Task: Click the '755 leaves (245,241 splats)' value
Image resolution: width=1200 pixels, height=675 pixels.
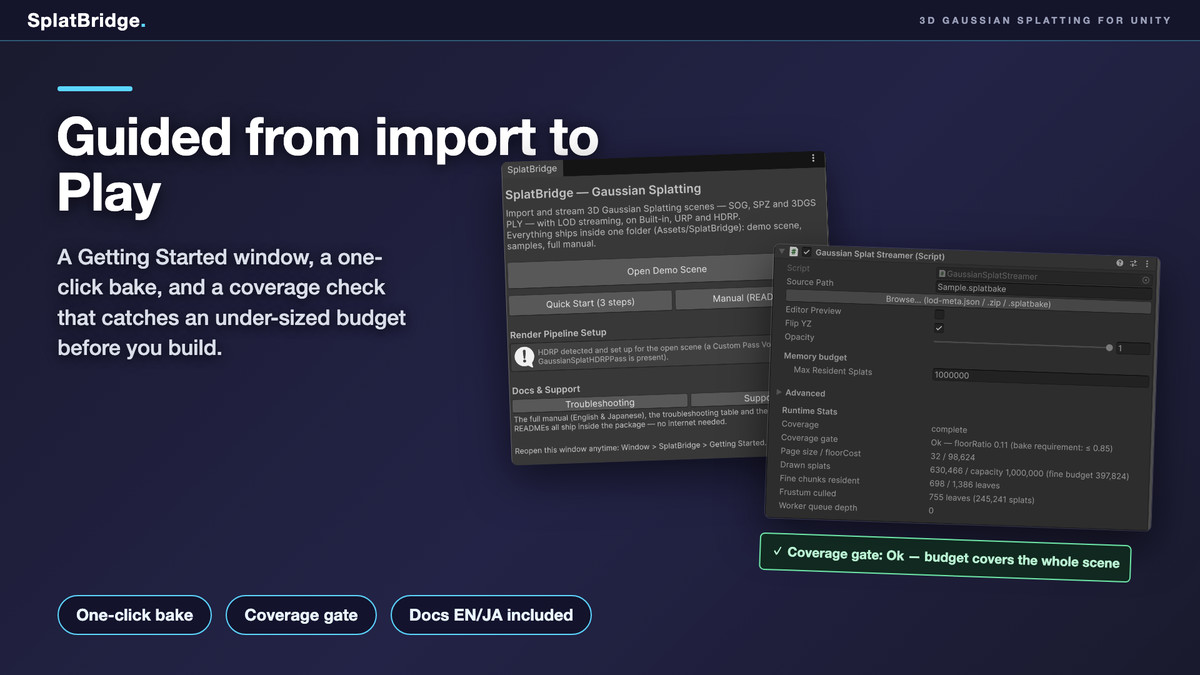Action: click(x=981, y=498)
